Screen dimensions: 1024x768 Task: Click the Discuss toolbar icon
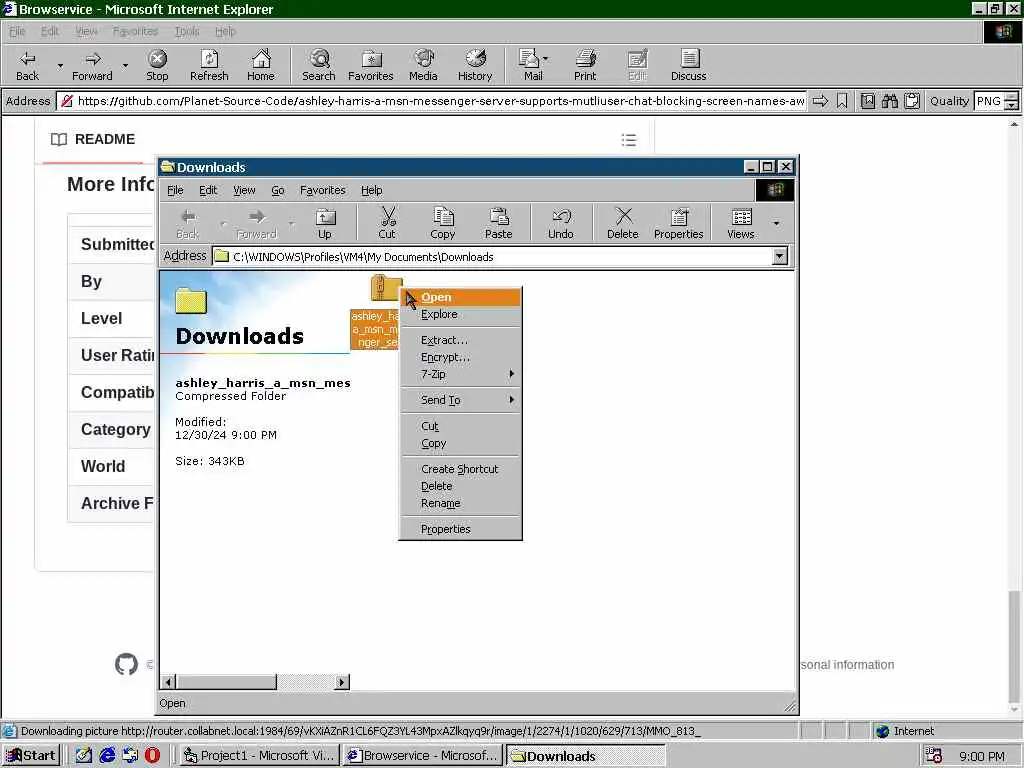coord(688,65)
